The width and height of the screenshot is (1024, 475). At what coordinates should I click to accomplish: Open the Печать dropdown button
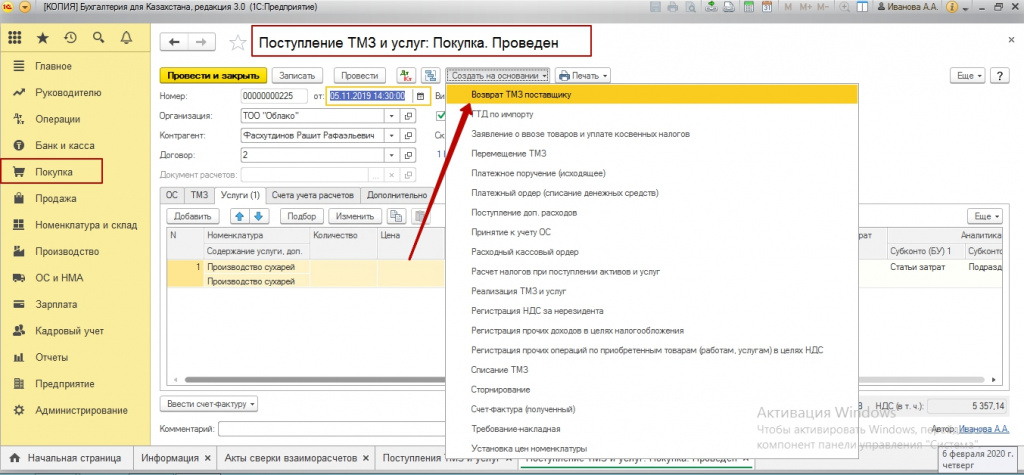click(583, 76)
